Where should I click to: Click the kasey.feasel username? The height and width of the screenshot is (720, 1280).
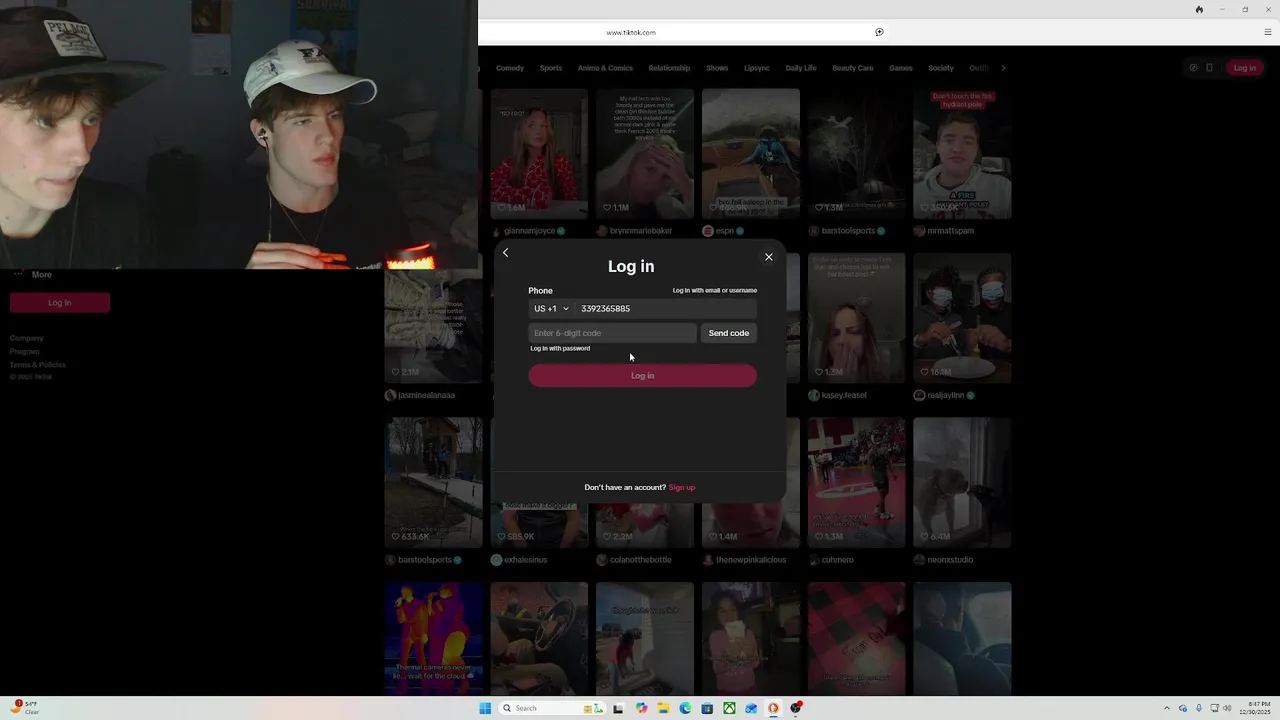[844, 396]
